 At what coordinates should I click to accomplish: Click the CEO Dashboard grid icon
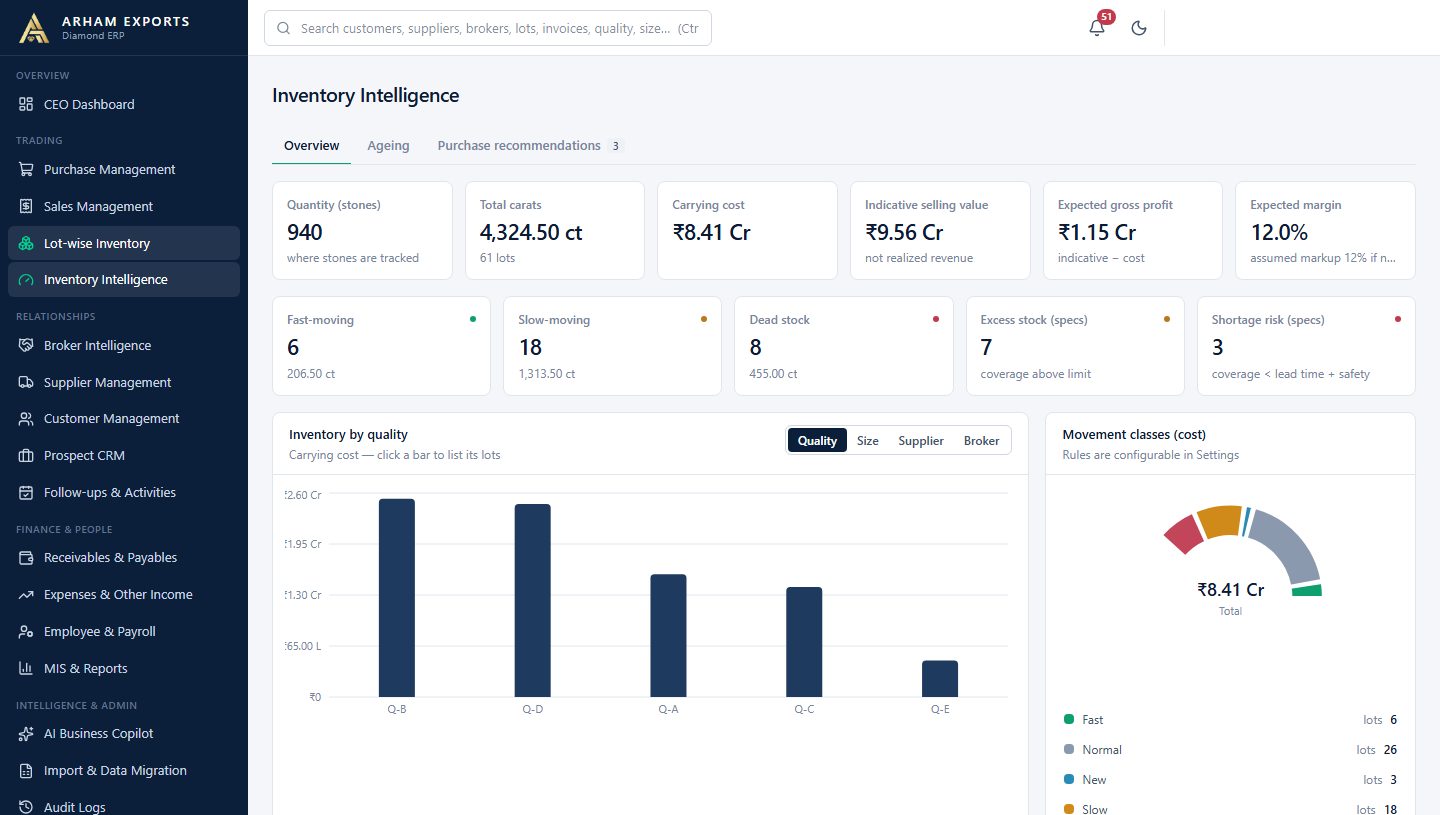point(26,104)
